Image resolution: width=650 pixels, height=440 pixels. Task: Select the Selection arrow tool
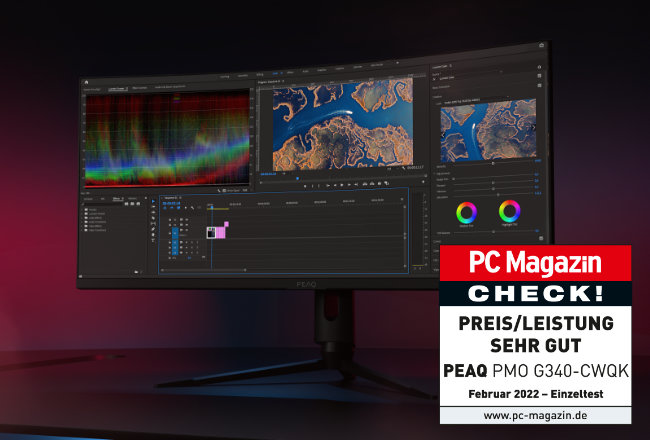coord(153,202)
